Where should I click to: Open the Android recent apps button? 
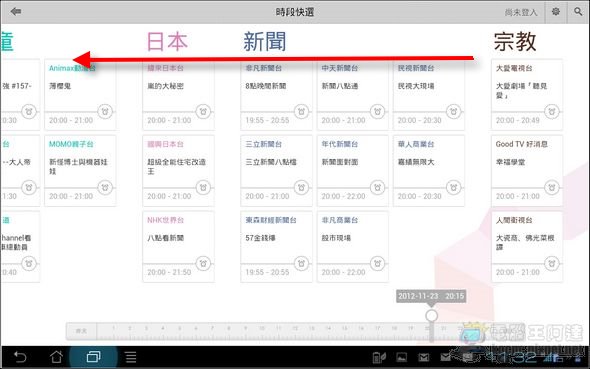(x=93, y=357)
